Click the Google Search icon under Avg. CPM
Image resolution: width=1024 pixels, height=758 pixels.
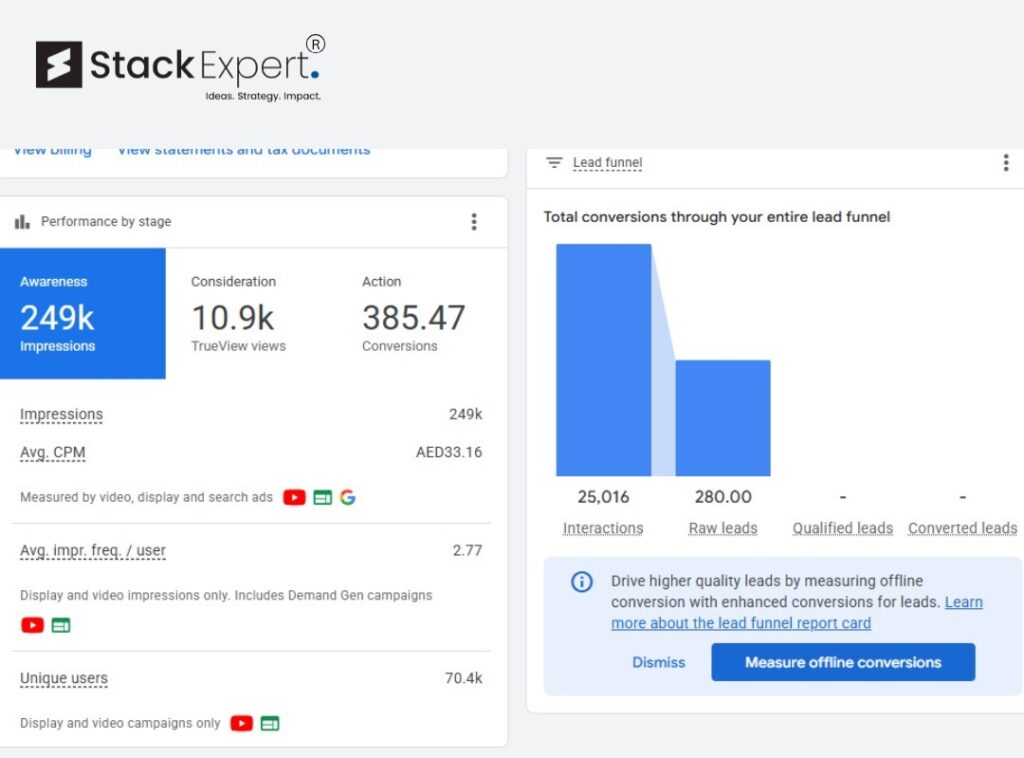tap(348, 497)
